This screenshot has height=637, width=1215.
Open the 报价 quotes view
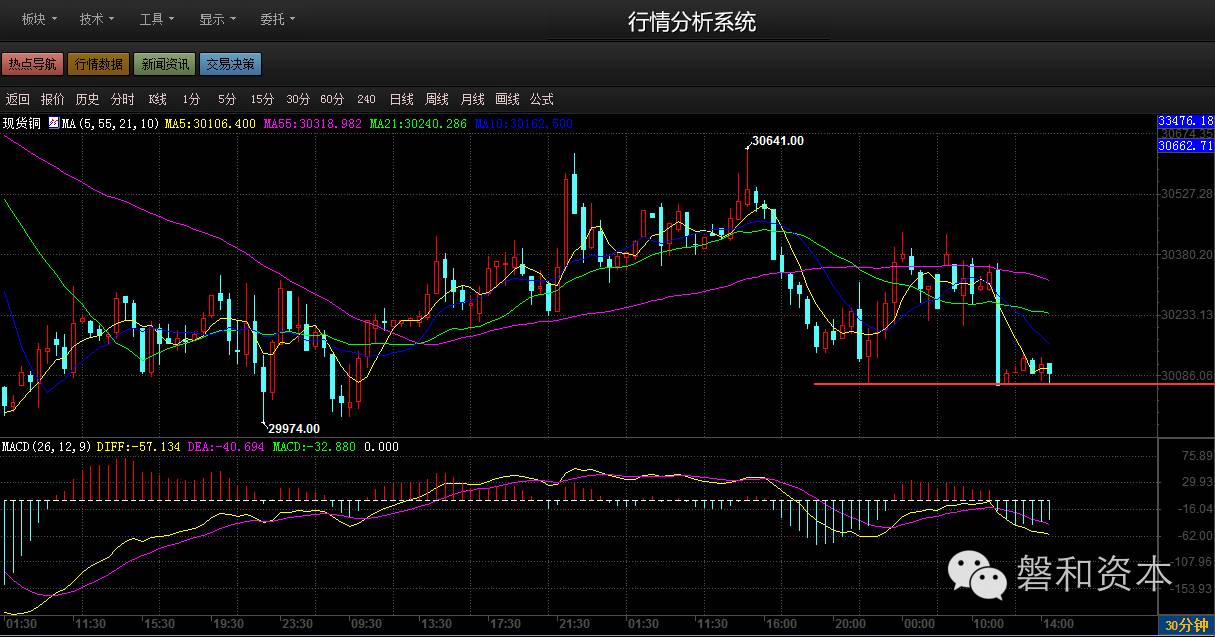click(x=53, y=99)
